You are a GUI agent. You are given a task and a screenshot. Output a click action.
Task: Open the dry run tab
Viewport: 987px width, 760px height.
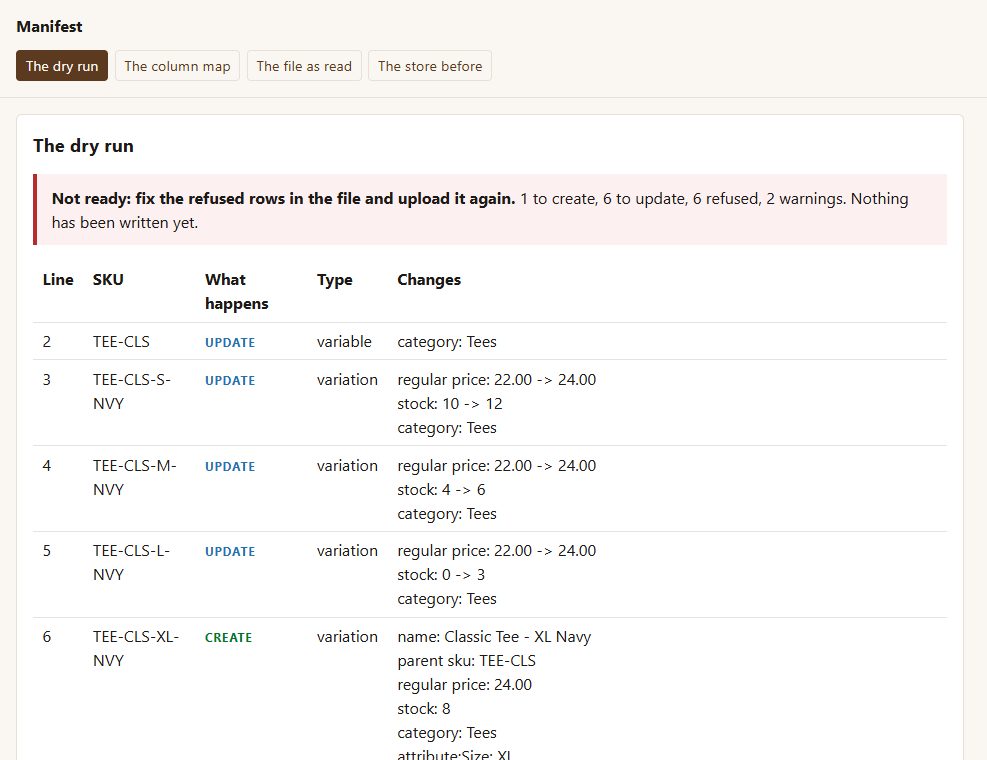click(62, 65)
